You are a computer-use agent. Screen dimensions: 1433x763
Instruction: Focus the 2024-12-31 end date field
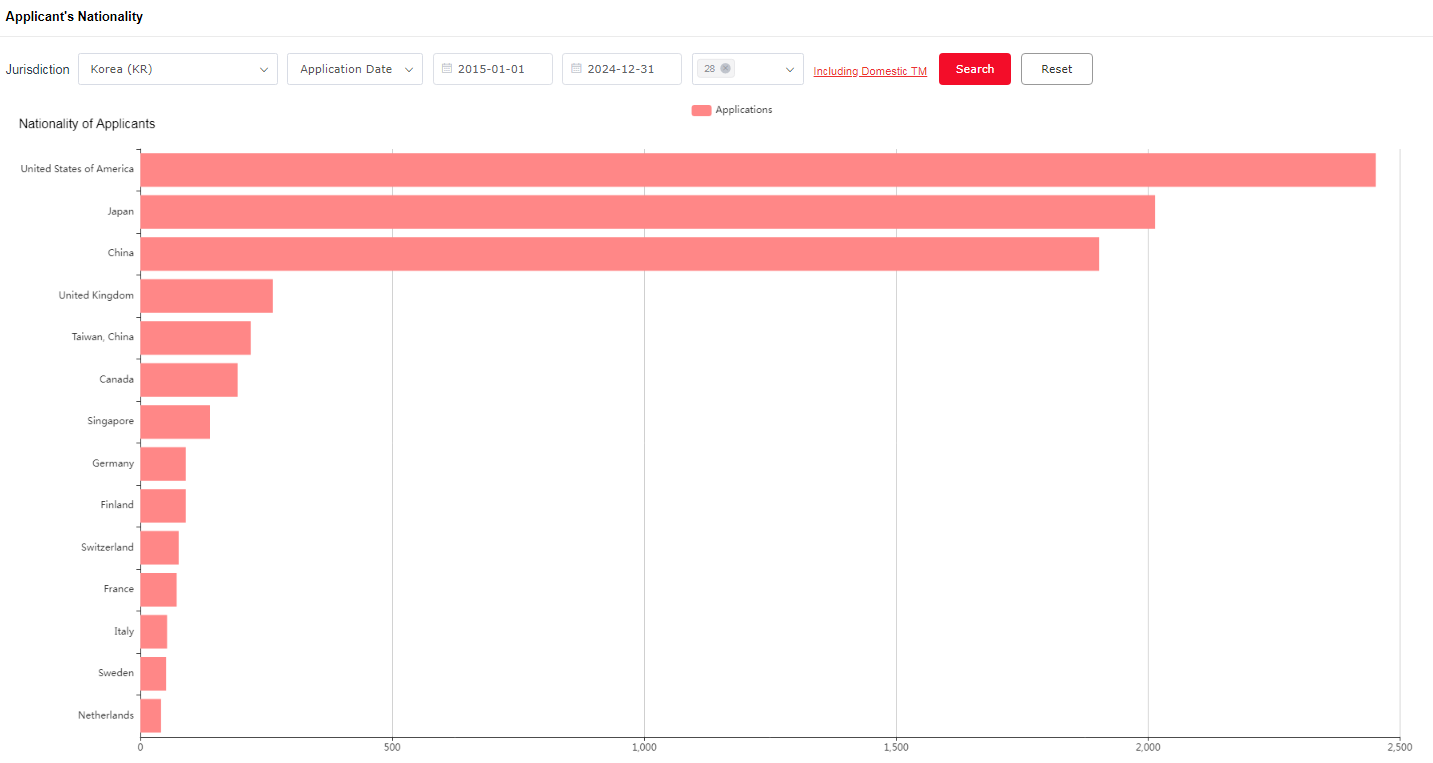point(626,69)
